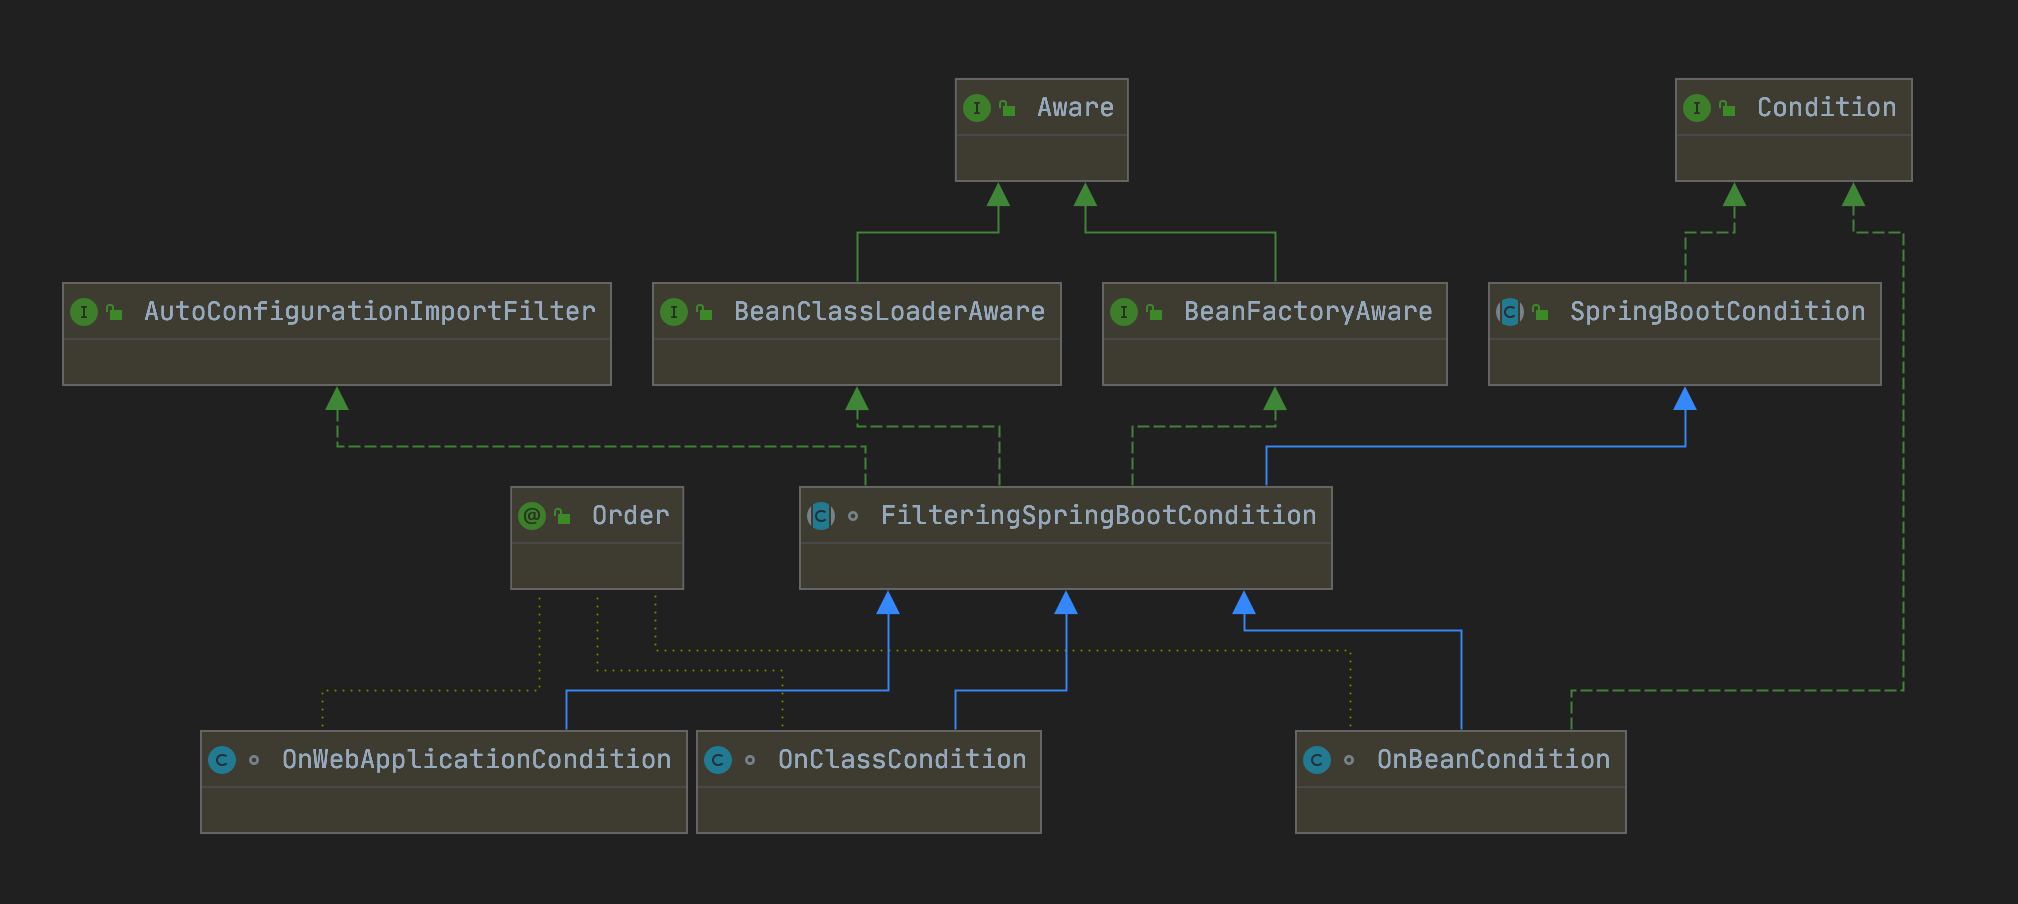Click the abstract class icon on SpringBootCondition
This screenshot has width=2018, height=904.
(1510, 312)
